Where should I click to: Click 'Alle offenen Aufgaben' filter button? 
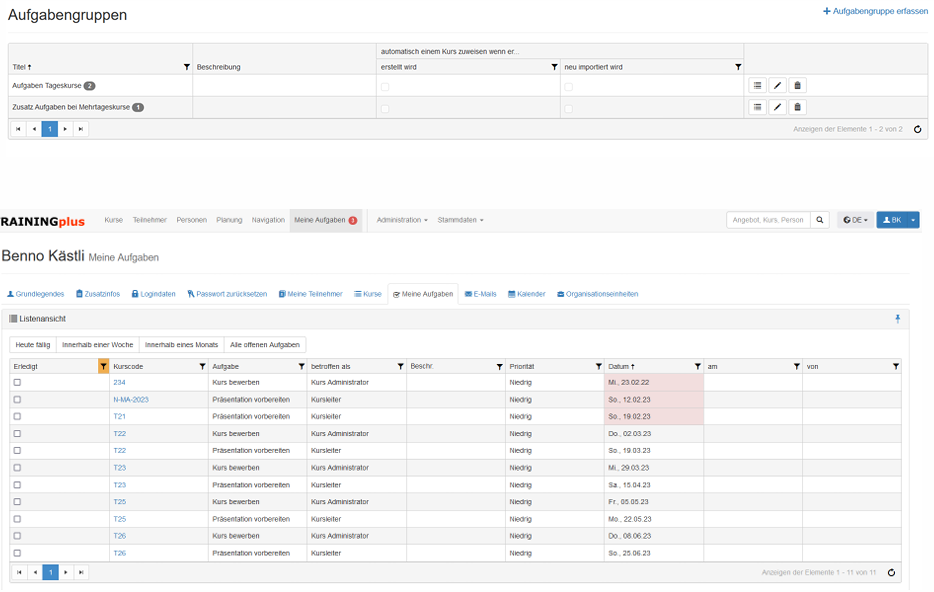(265, 345)
